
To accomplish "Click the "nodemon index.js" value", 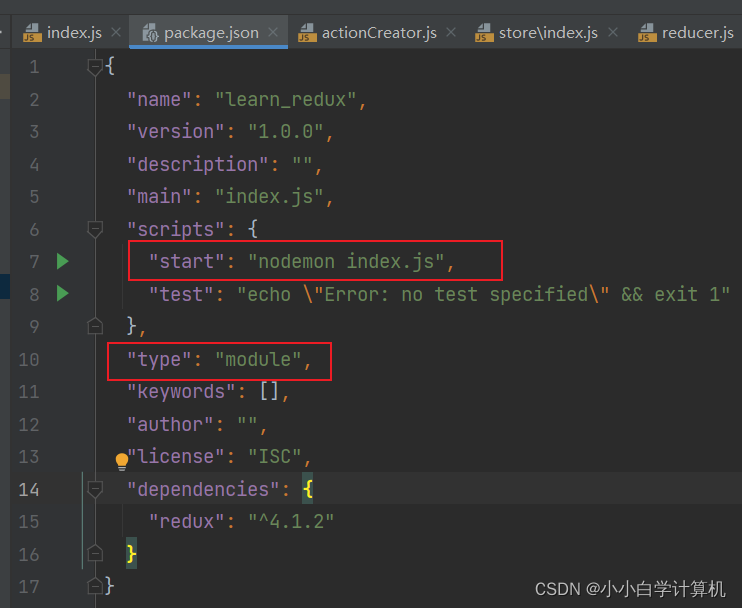I will [346, 261].
